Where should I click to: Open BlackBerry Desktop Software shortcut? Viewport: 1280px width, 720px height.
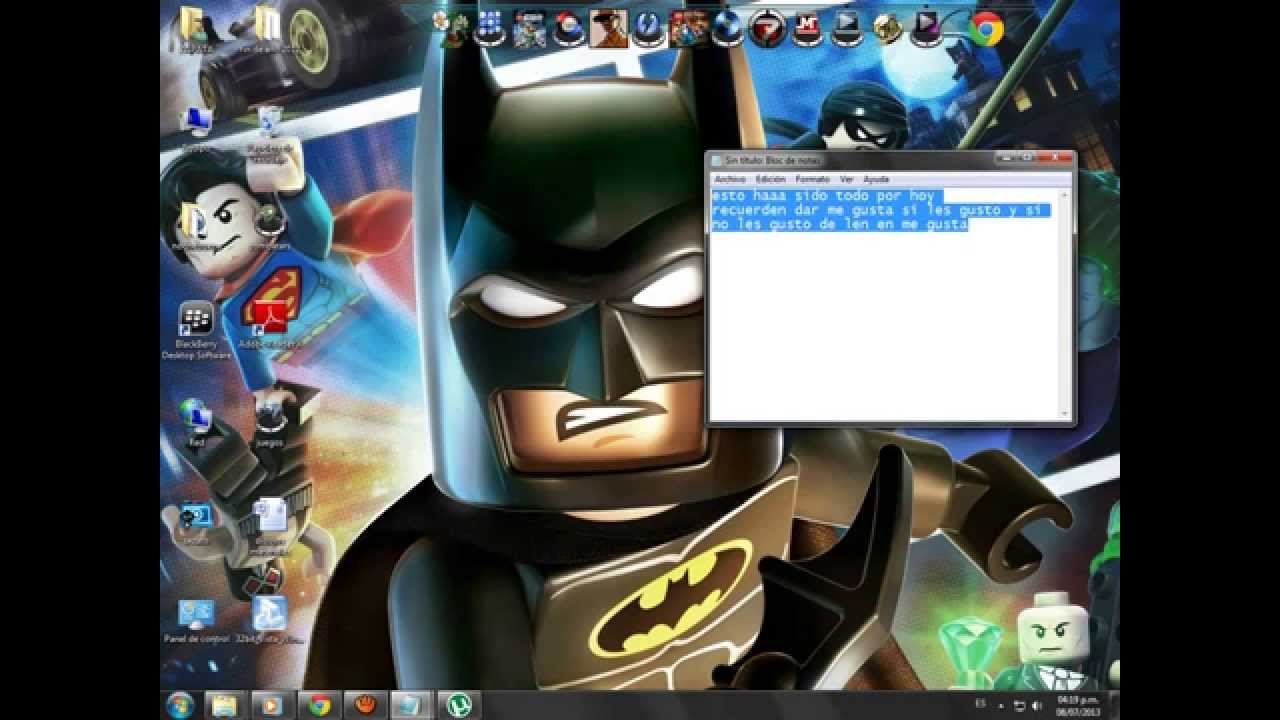196,331
